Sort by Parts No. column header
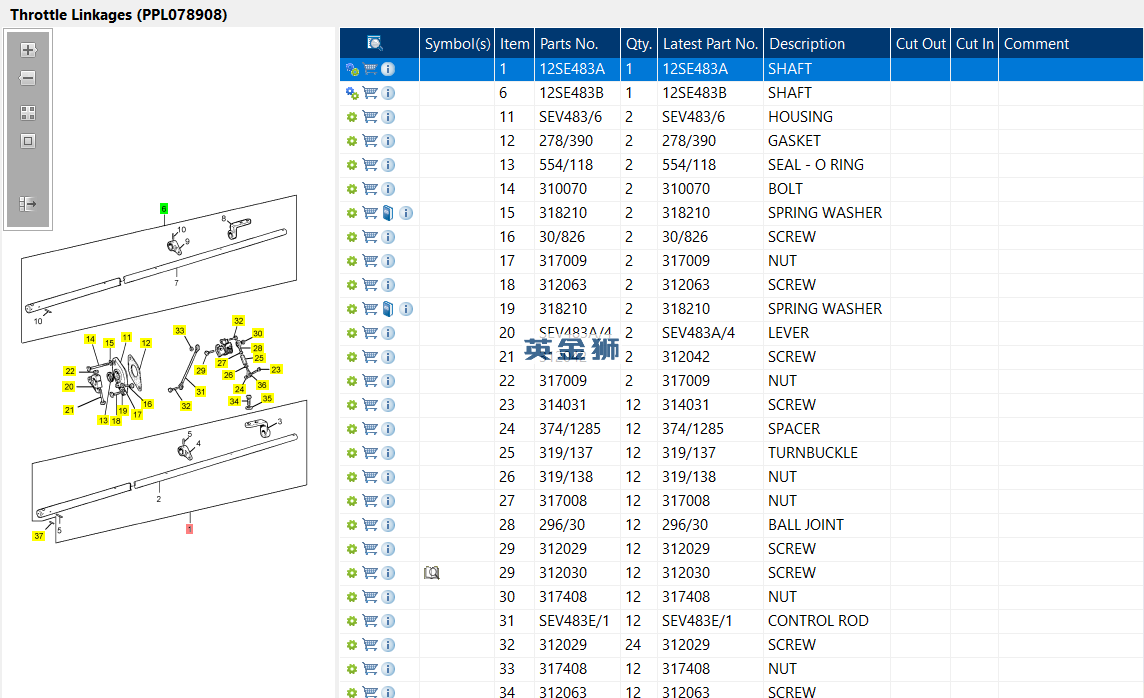1144x698 pixels. pyautogui.click(x=569, y=43)
